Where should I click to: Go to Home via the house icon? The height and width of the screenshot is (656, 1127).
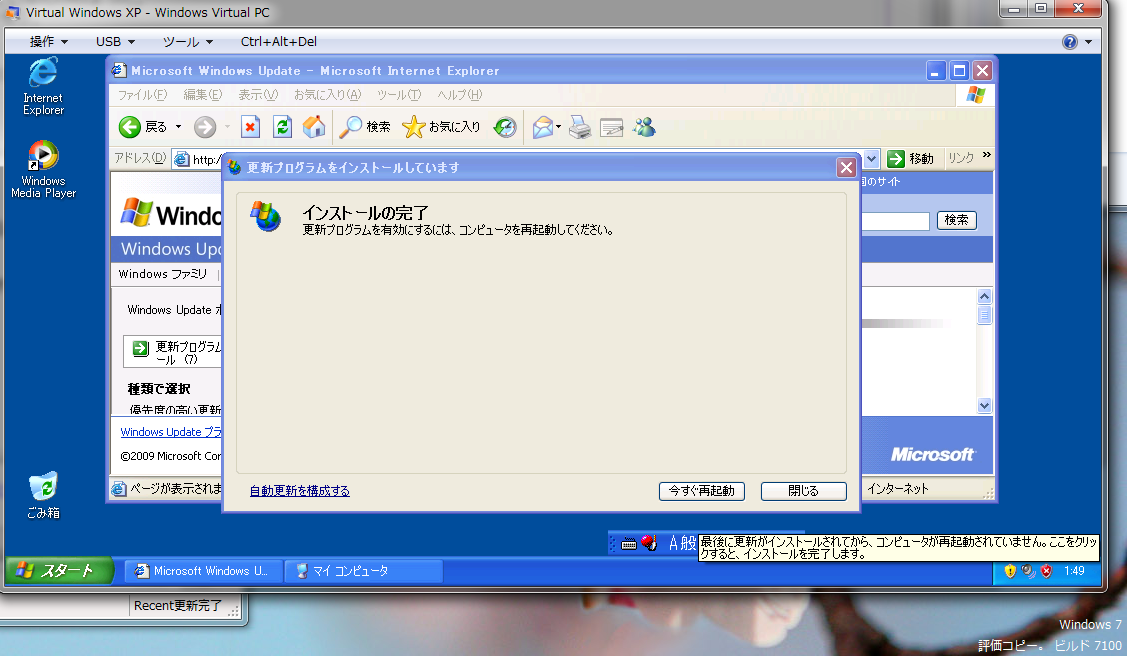313,127
